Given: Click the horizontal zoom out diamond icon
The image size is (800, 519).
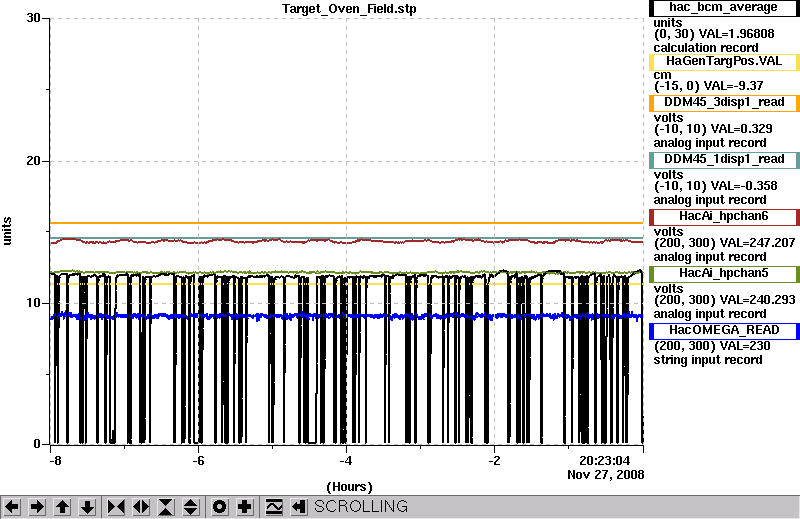Looking at the screenshot, I should (141, 507).
